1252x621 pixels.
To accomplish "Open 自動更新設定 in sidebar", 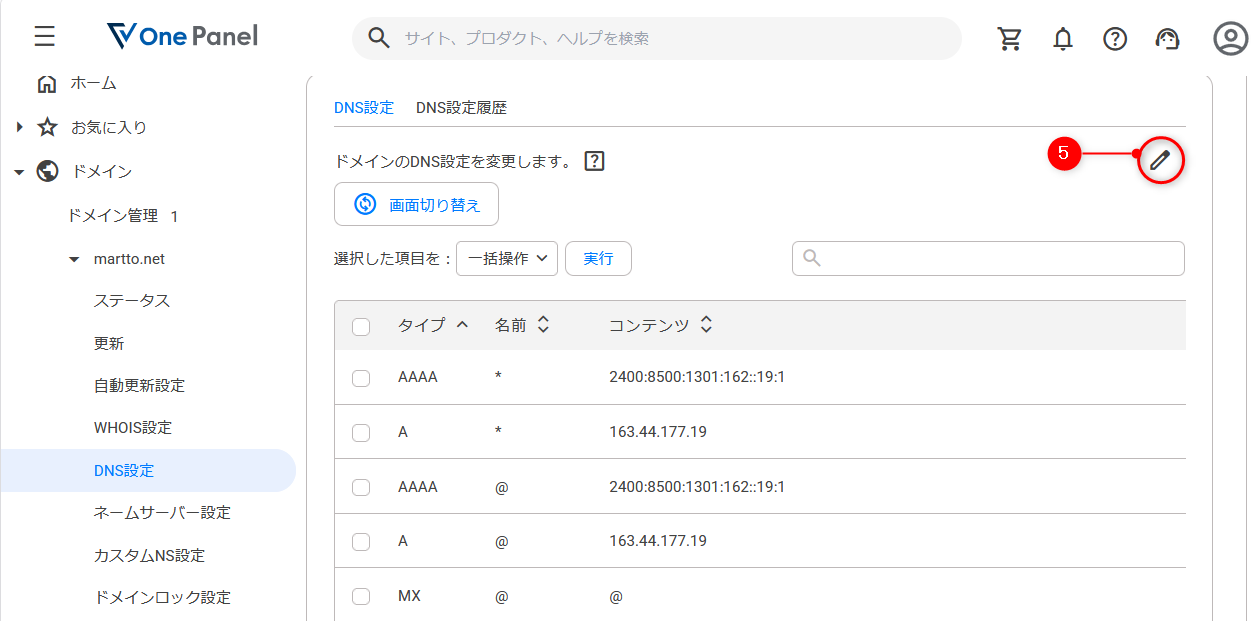I will tap(139, 385).
